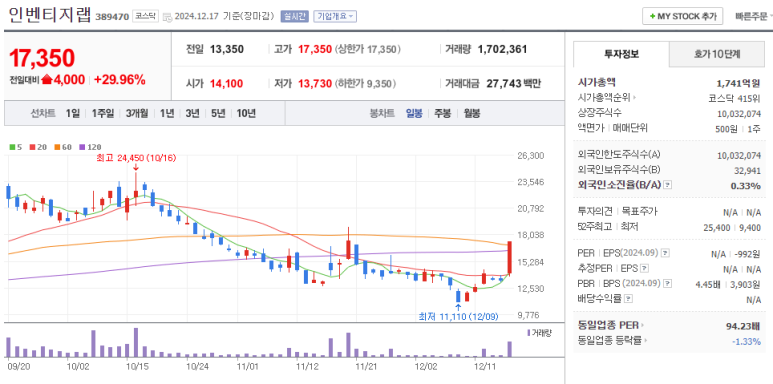
Task: Select the 1일 line chart period
Action: [72, 113]
